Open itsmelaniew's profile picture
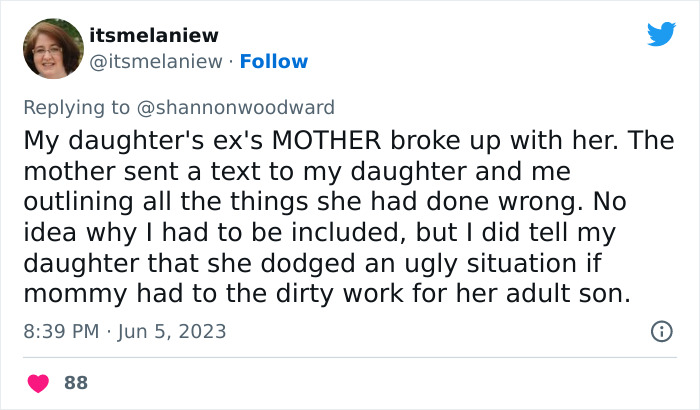 click(x=51, y=49)
